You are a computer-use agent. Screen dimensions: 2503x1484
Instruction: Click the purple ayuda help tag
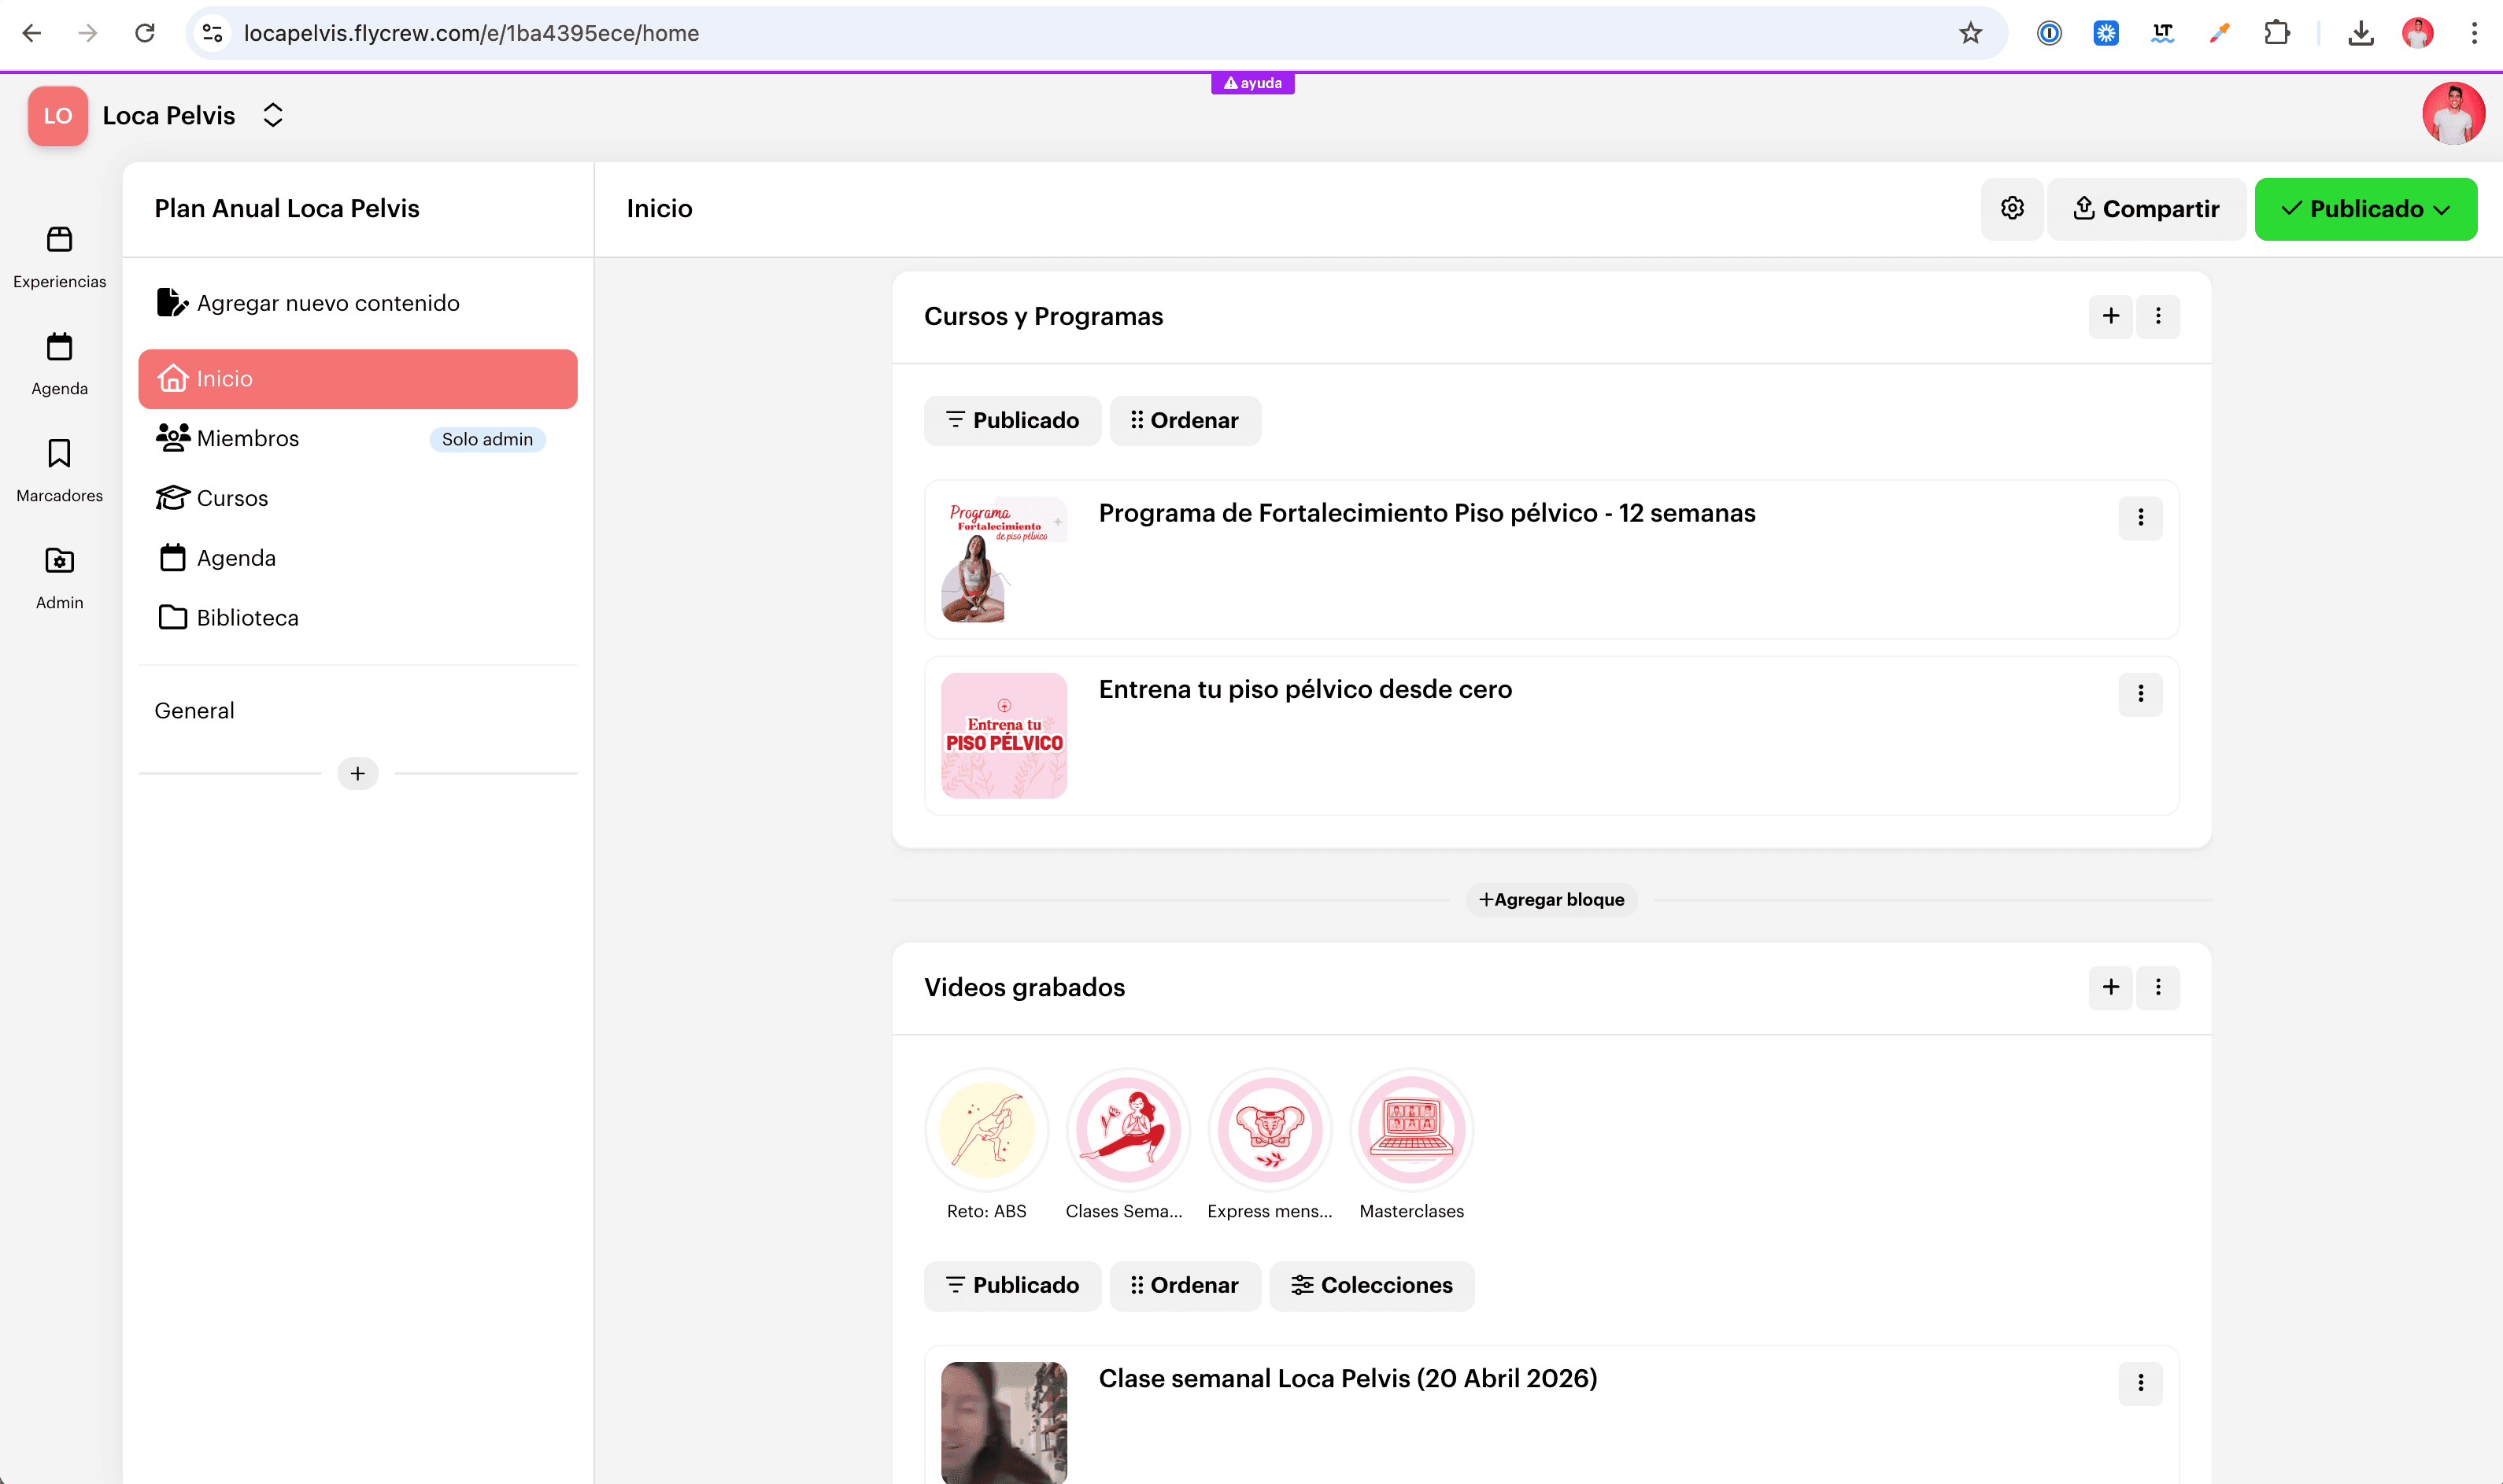coord(1252,83)
